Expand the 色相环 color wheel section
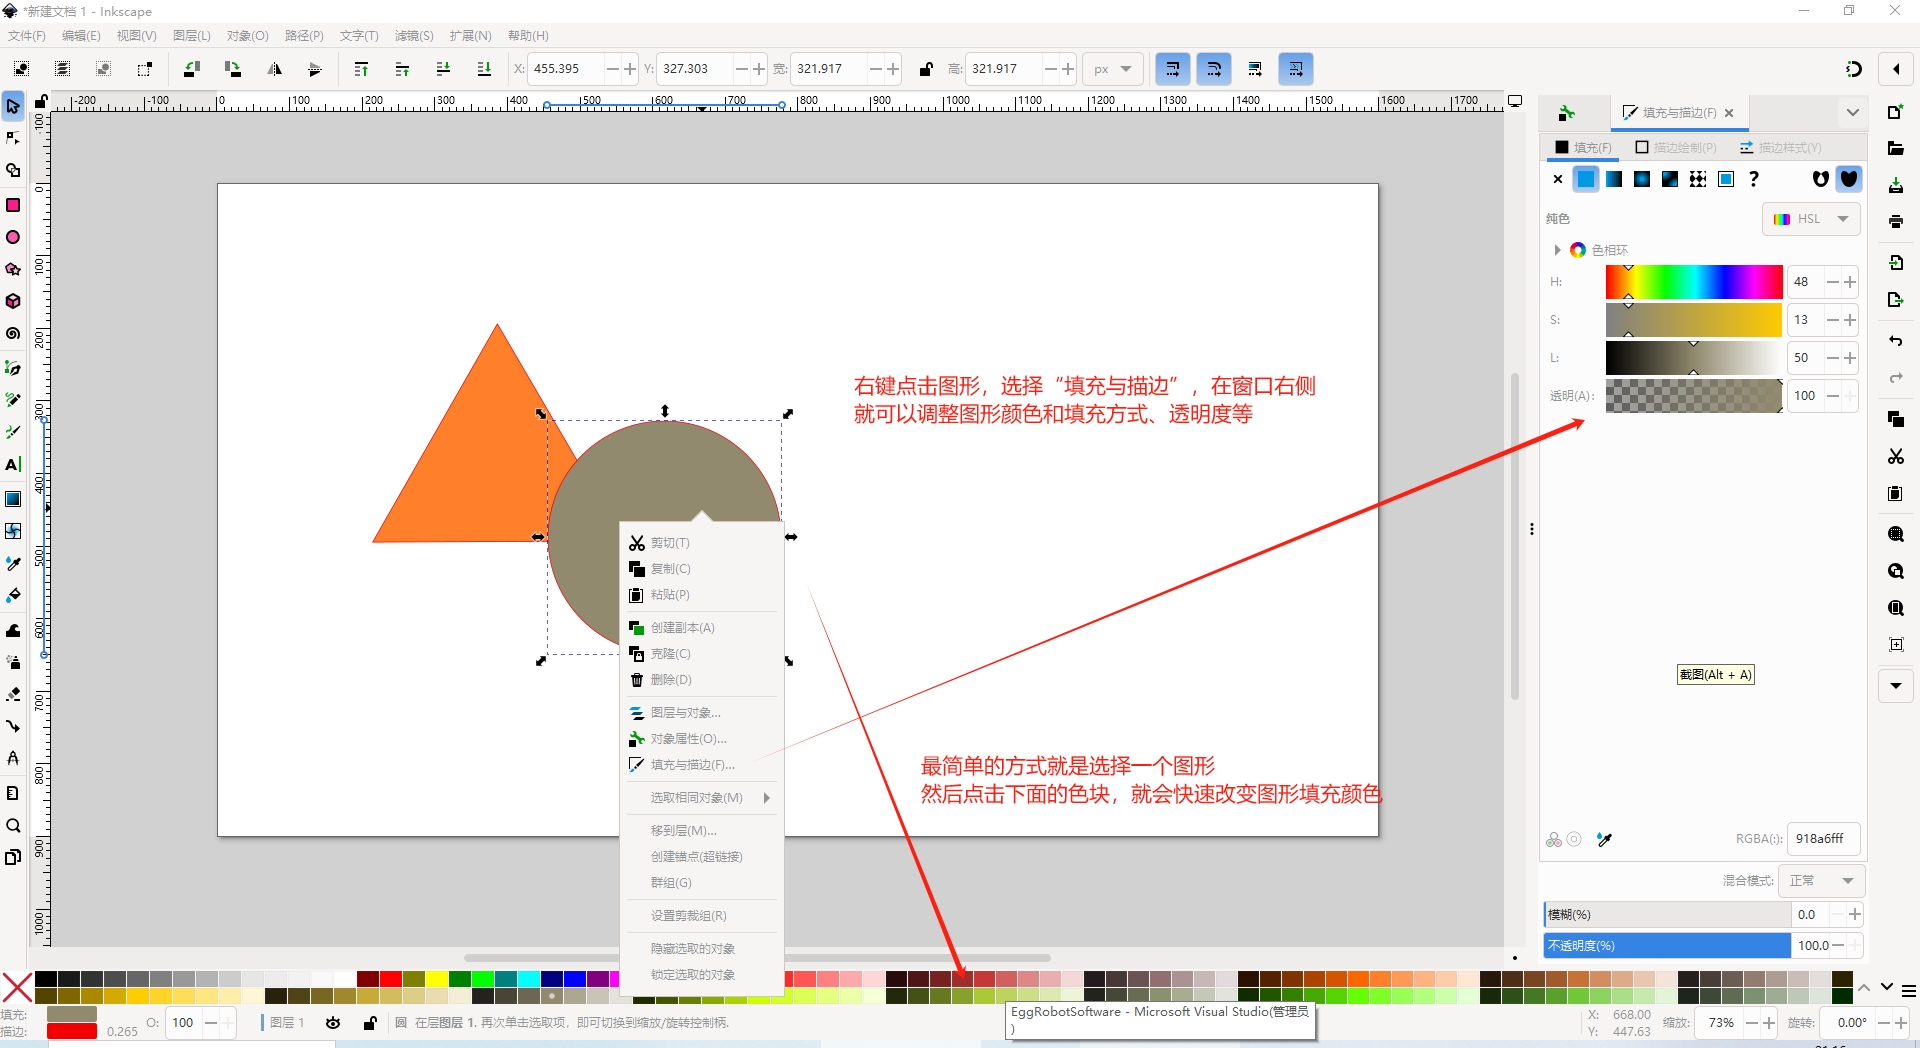The width and height of the screenshot is (1920, 1048). [x=1557, y=250]
